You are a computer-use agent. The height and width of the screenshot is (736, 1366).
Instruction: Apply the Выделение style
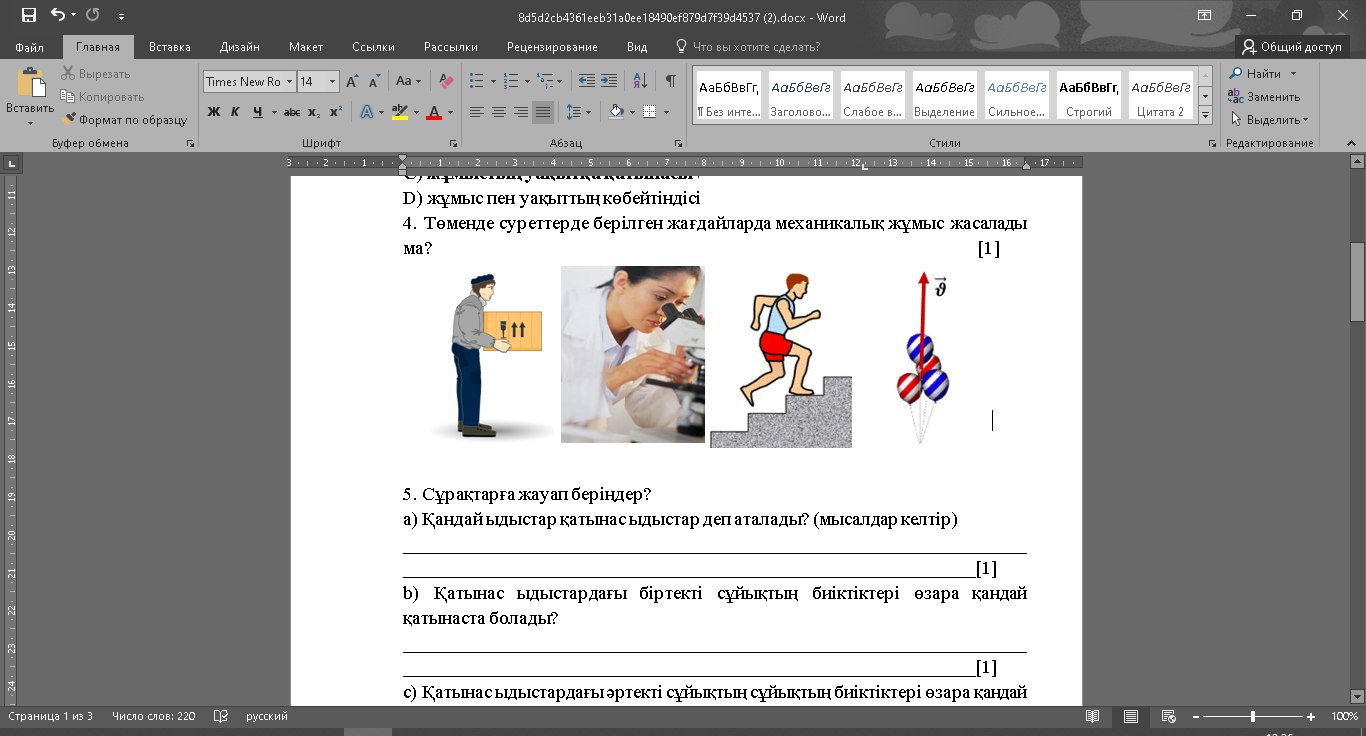point(945,96)
